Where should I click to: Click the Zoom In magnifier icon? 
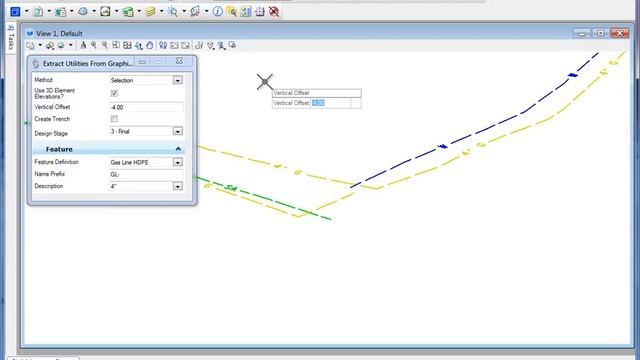pyautogui.click(x=94, y=45)
